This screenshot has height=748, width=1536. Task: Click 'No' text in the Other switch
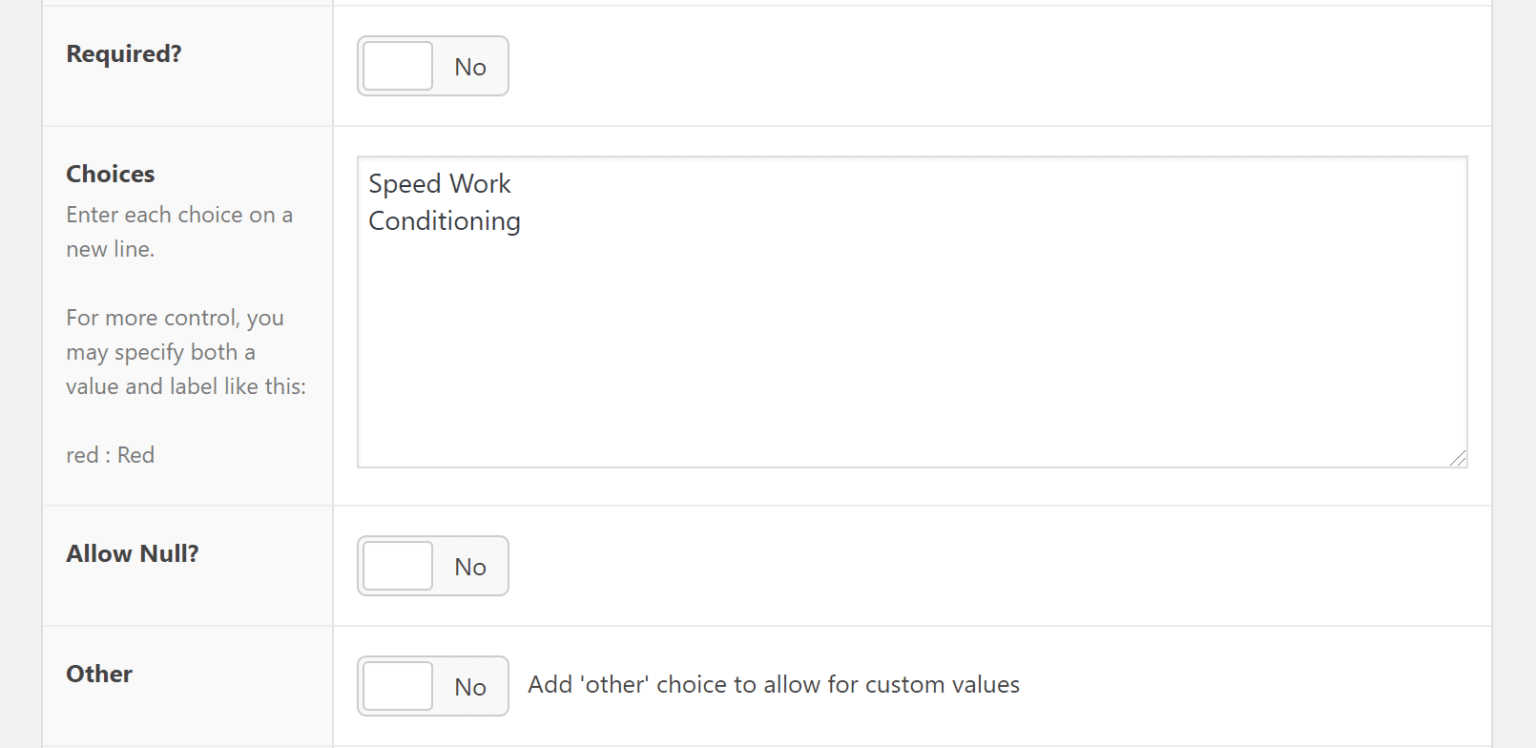coord(470,687)
